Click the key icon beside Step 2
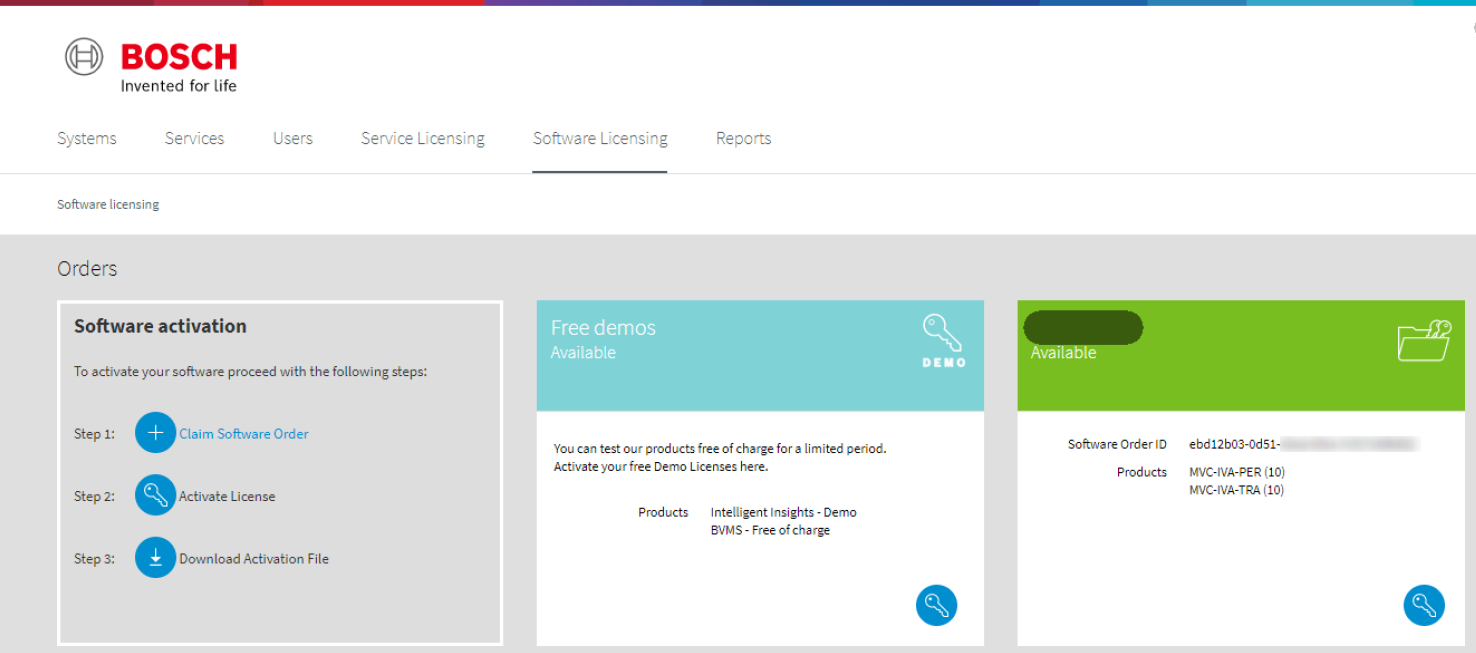This screenshot has width=1476, height=653. point(155,495)
